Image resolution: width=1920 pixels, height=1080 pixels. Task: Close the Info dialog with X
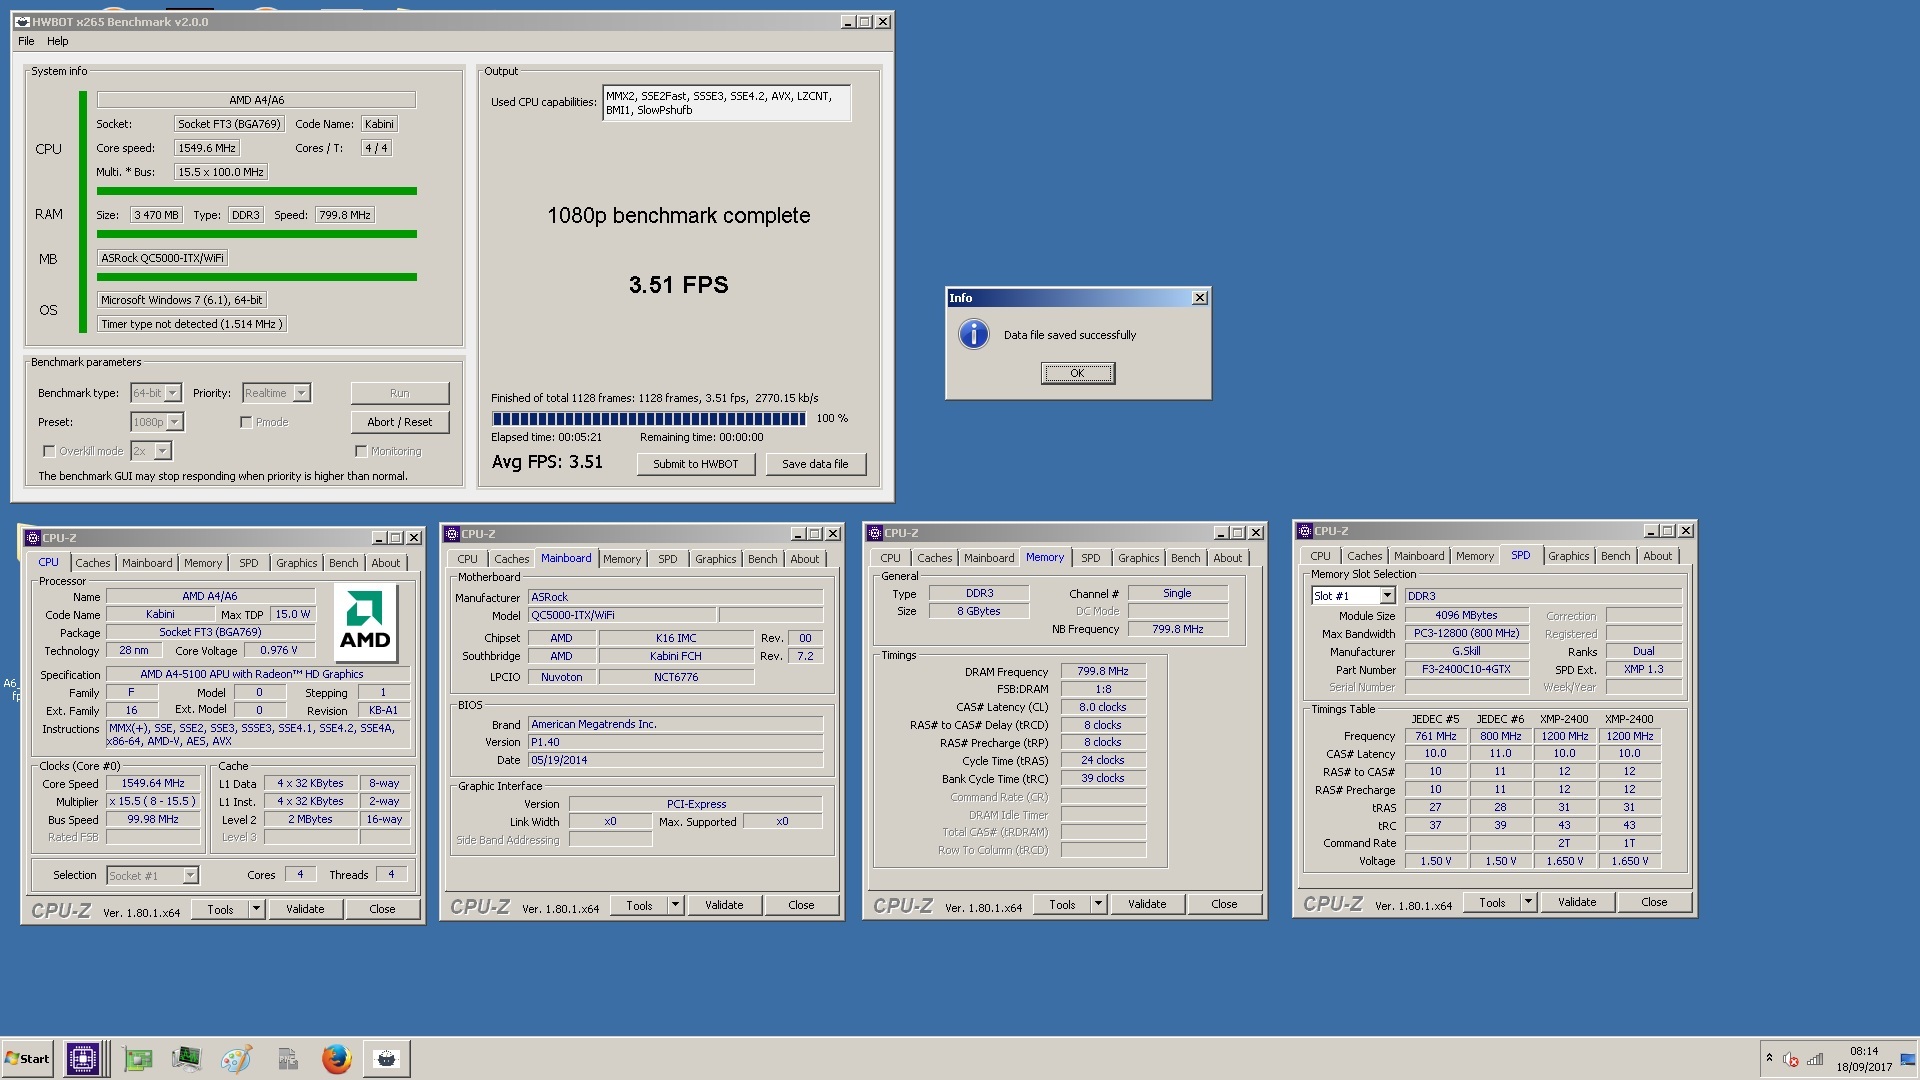(x=1200, y=298)
